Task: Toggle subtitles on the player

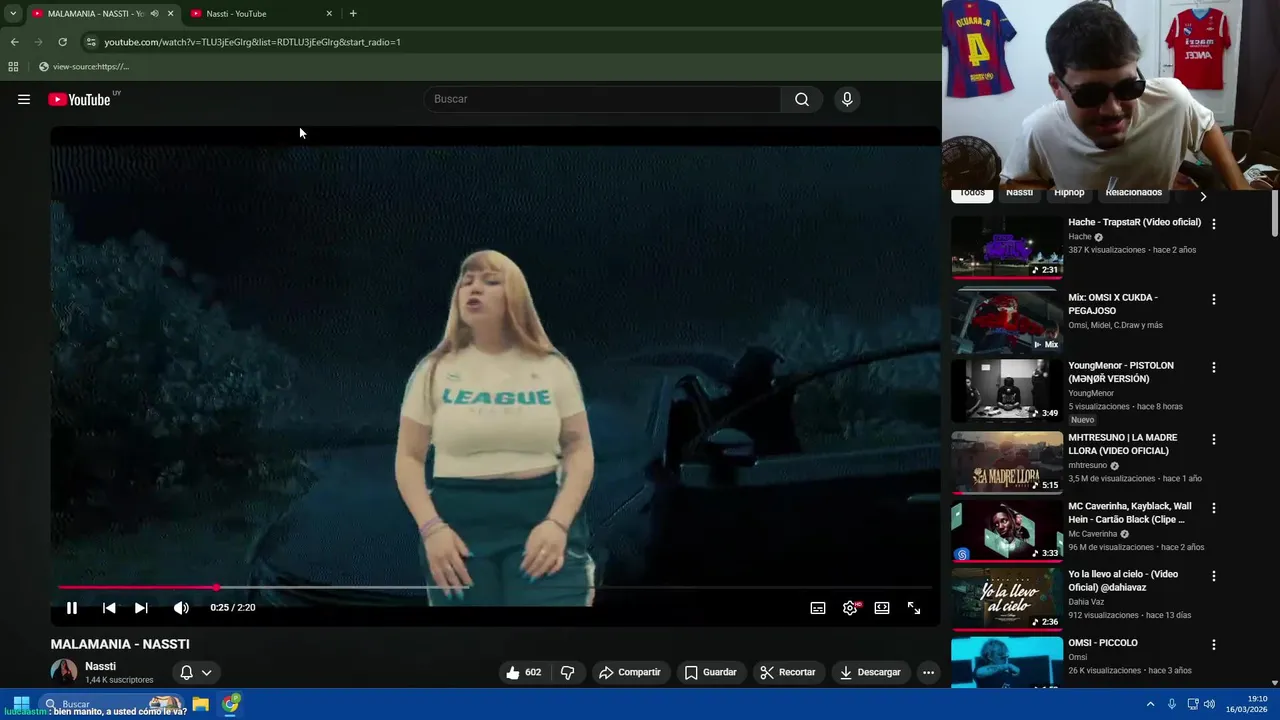Action: click(x=818, y=608)
